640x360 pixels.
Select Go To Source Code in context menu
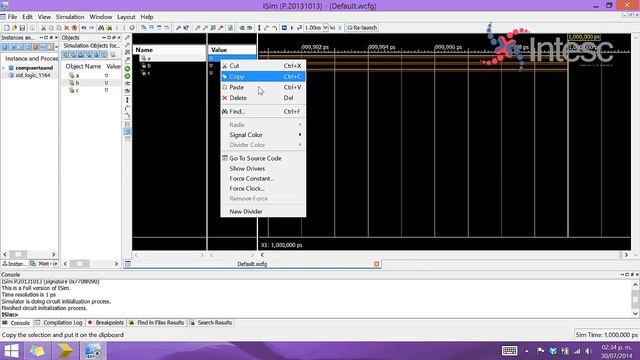click(x=263, y=158)
